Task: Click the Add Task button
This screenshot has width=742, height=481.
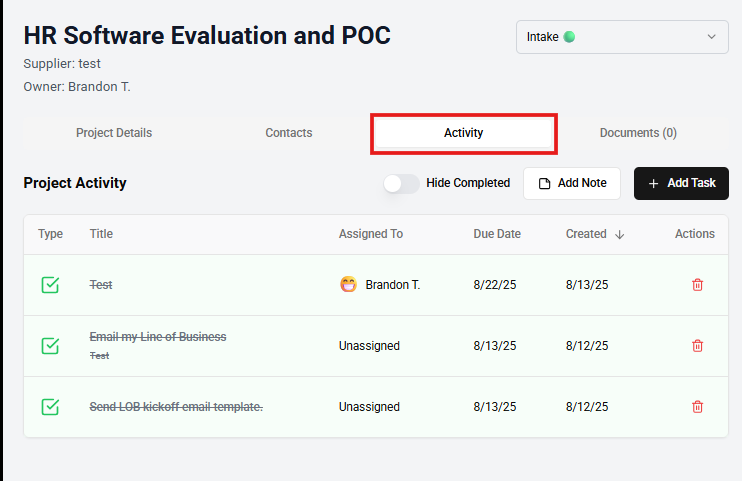Action: pyautogui.click(x=681, y=184)
